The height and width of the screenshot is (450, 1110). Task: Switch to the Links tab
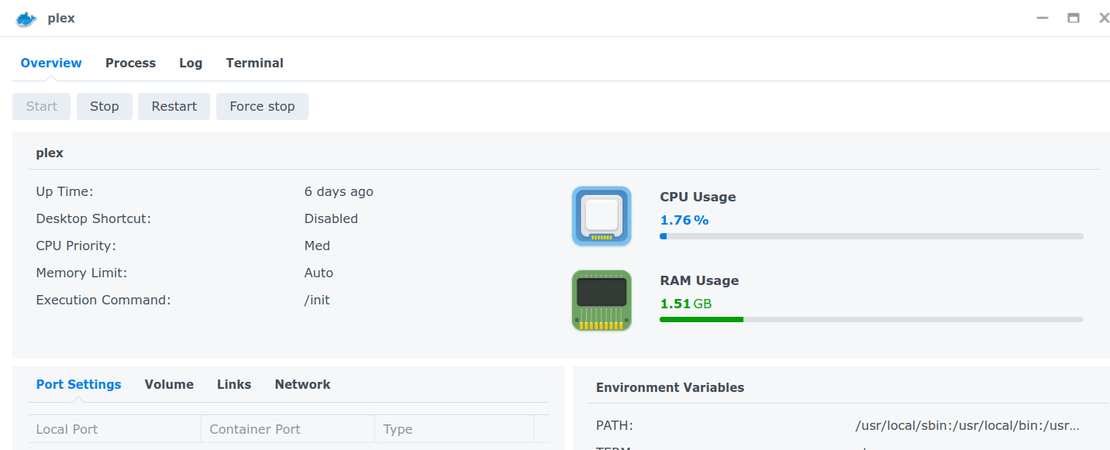pyautogui.click(x=234, y=384)
